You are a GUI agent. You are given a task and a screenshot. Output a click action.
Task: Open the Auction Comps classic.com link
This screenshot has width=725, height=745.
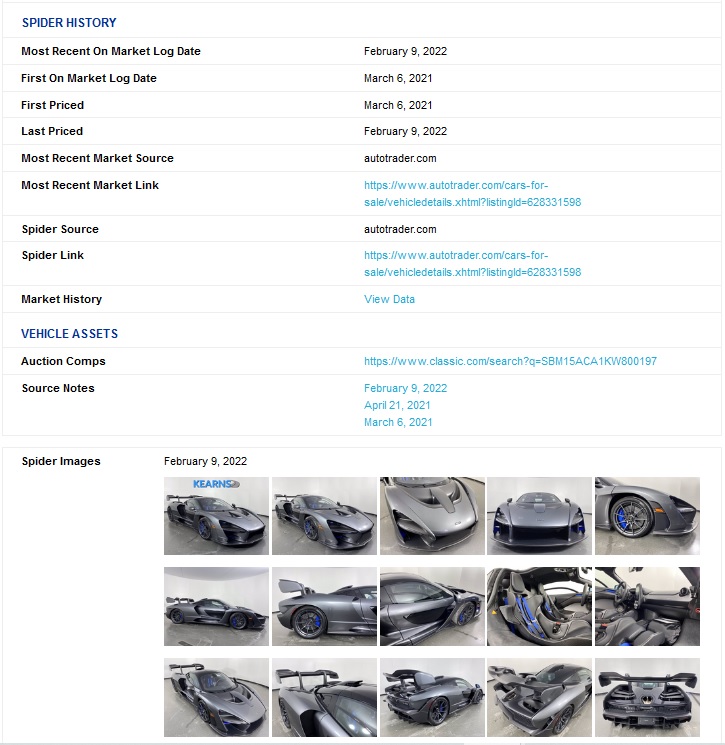point(510,361)
